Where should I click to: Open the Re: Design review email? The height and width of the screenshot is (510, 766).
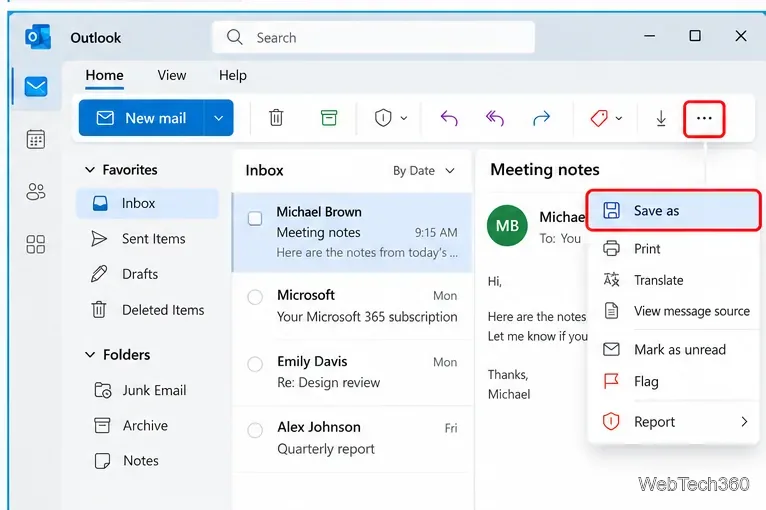352,371
